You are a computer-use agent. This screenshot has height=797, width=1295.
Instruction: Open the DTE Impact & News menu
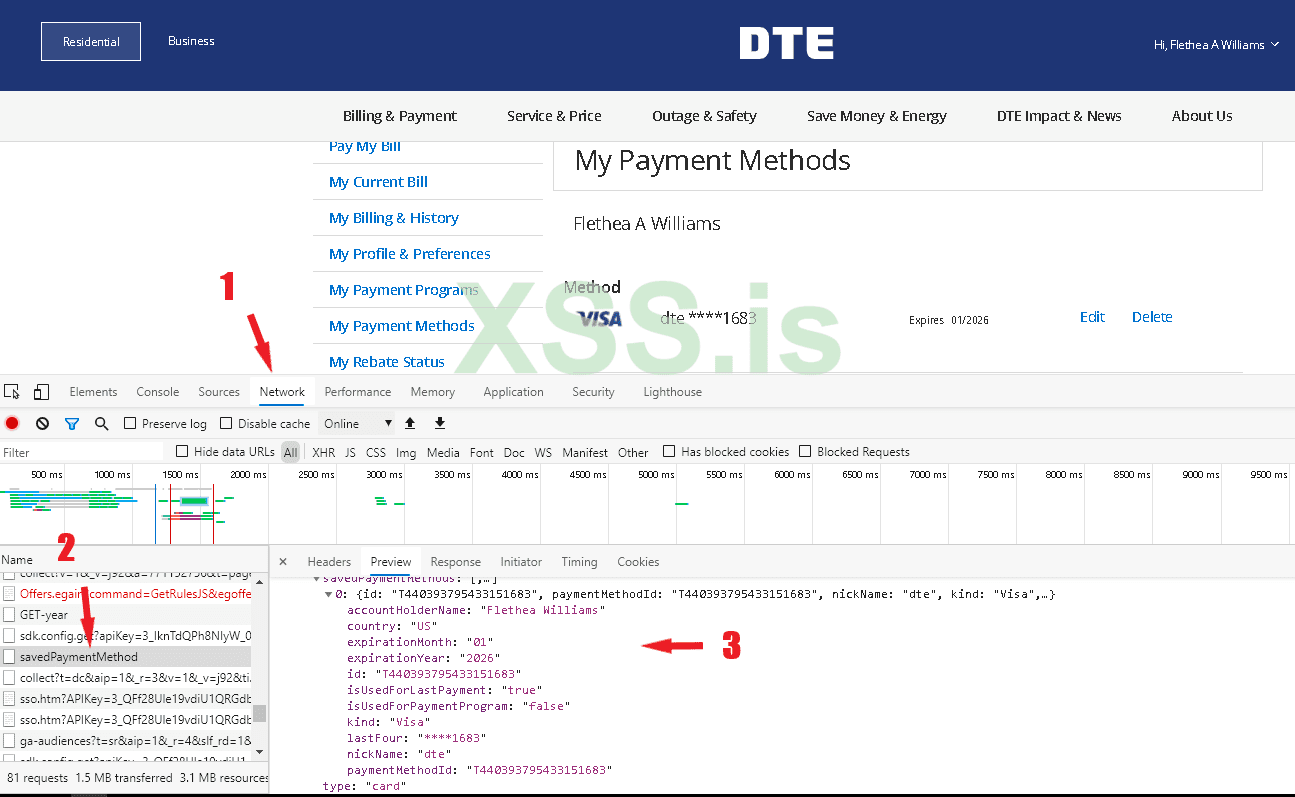pos(1059,116)
